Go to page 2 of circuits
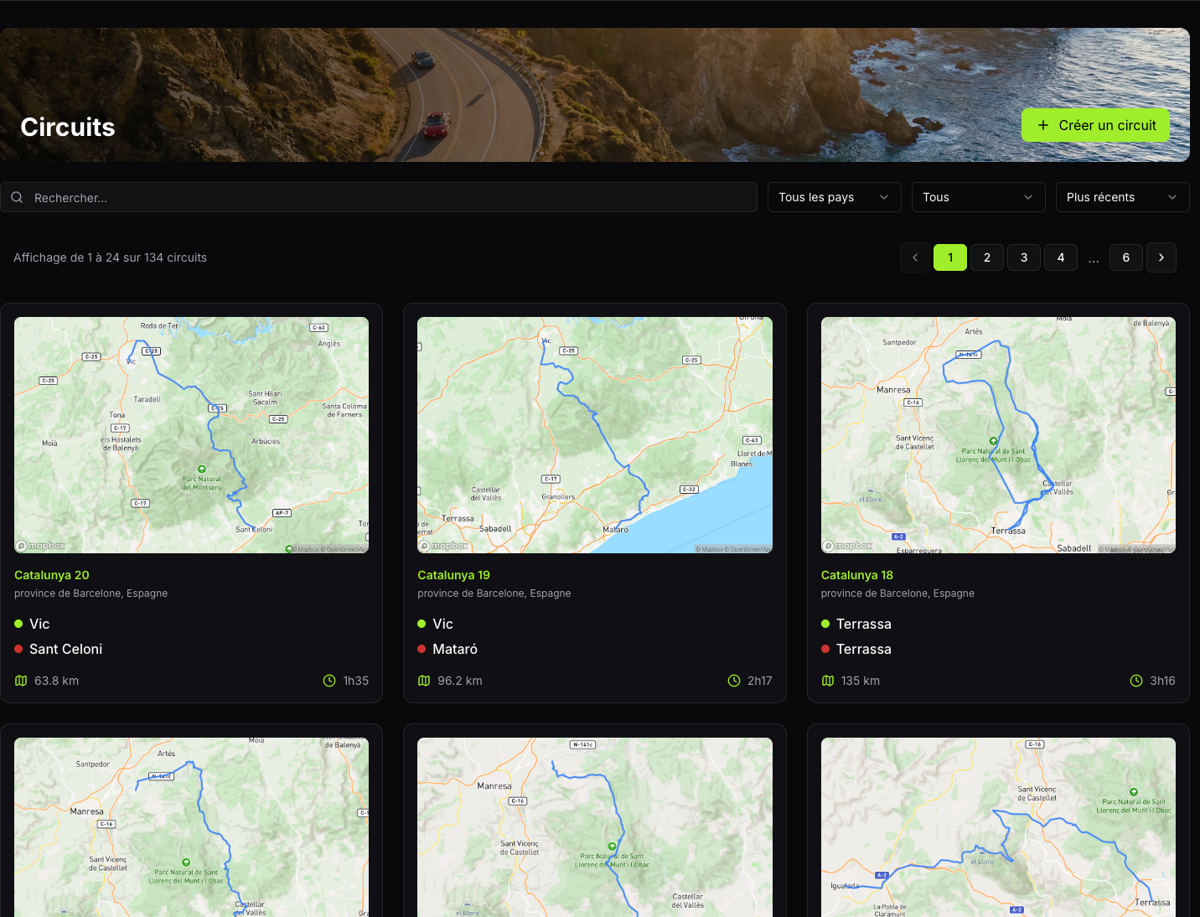The height and width of the screenshot is (917, 1200). [987, 257]
